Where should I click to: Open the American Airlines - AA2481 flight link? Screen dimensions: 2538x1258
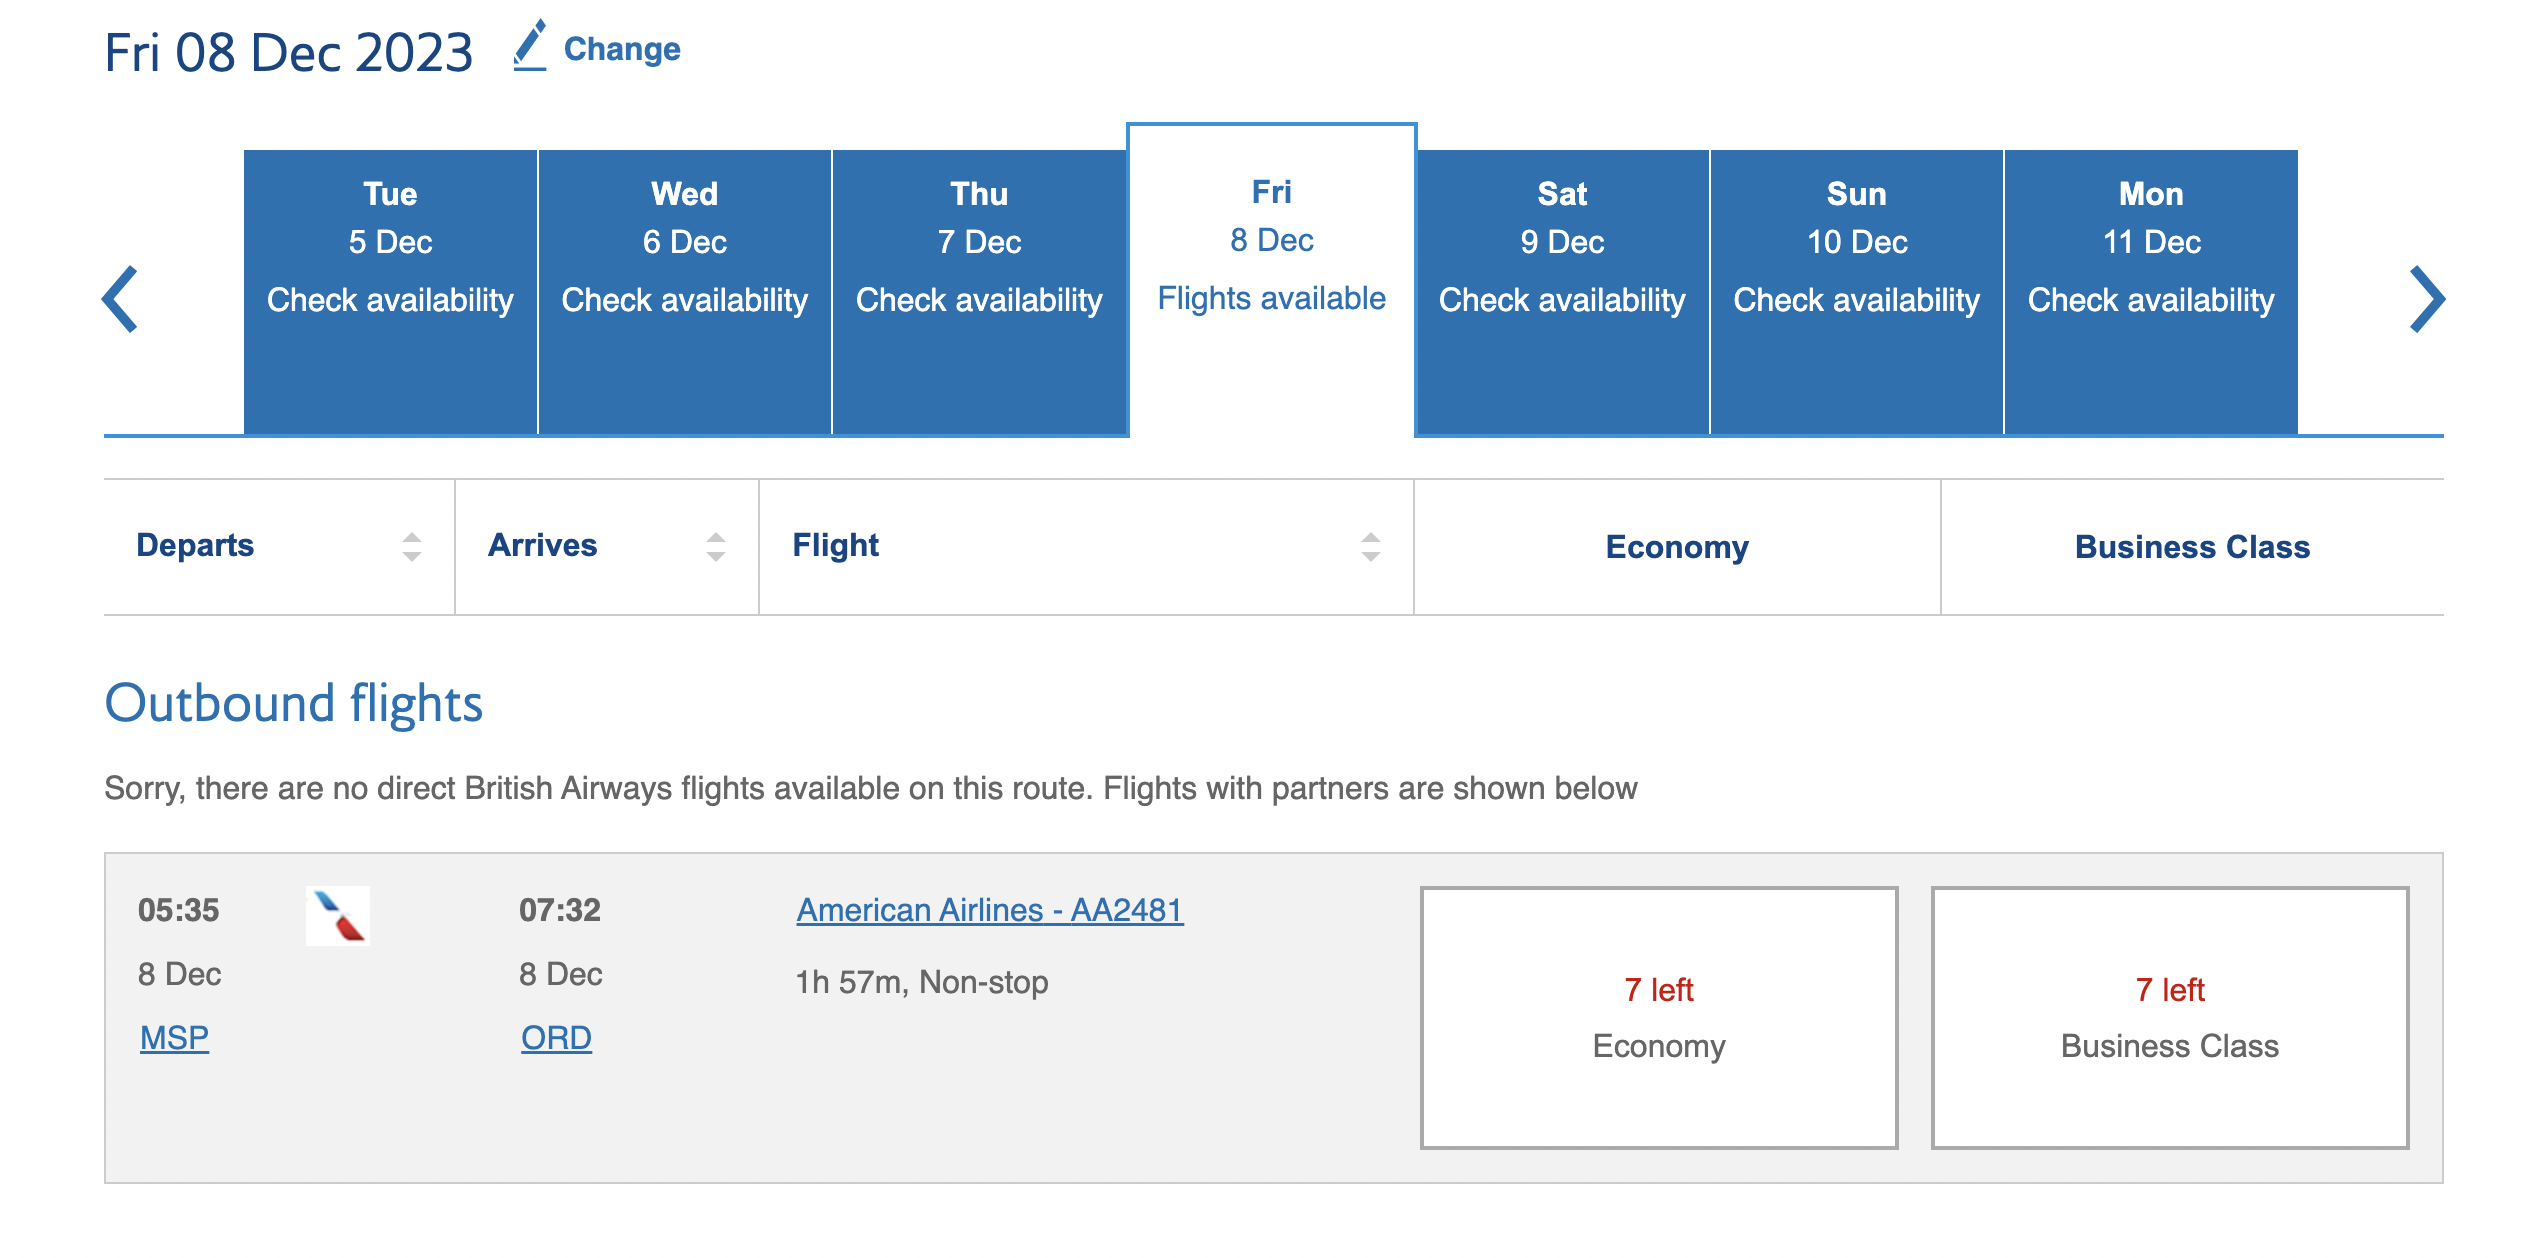point(988,910)
